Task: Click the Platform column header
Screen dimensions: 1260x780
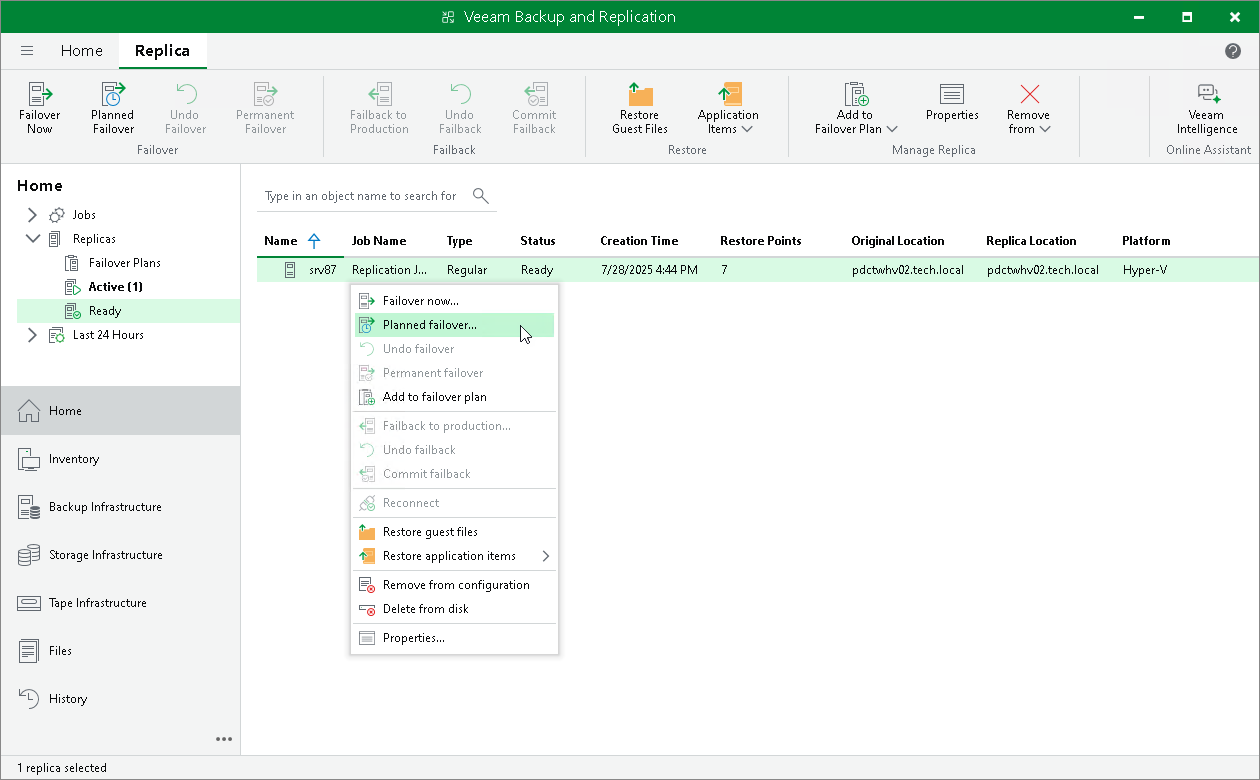Action: [1146, 241]
